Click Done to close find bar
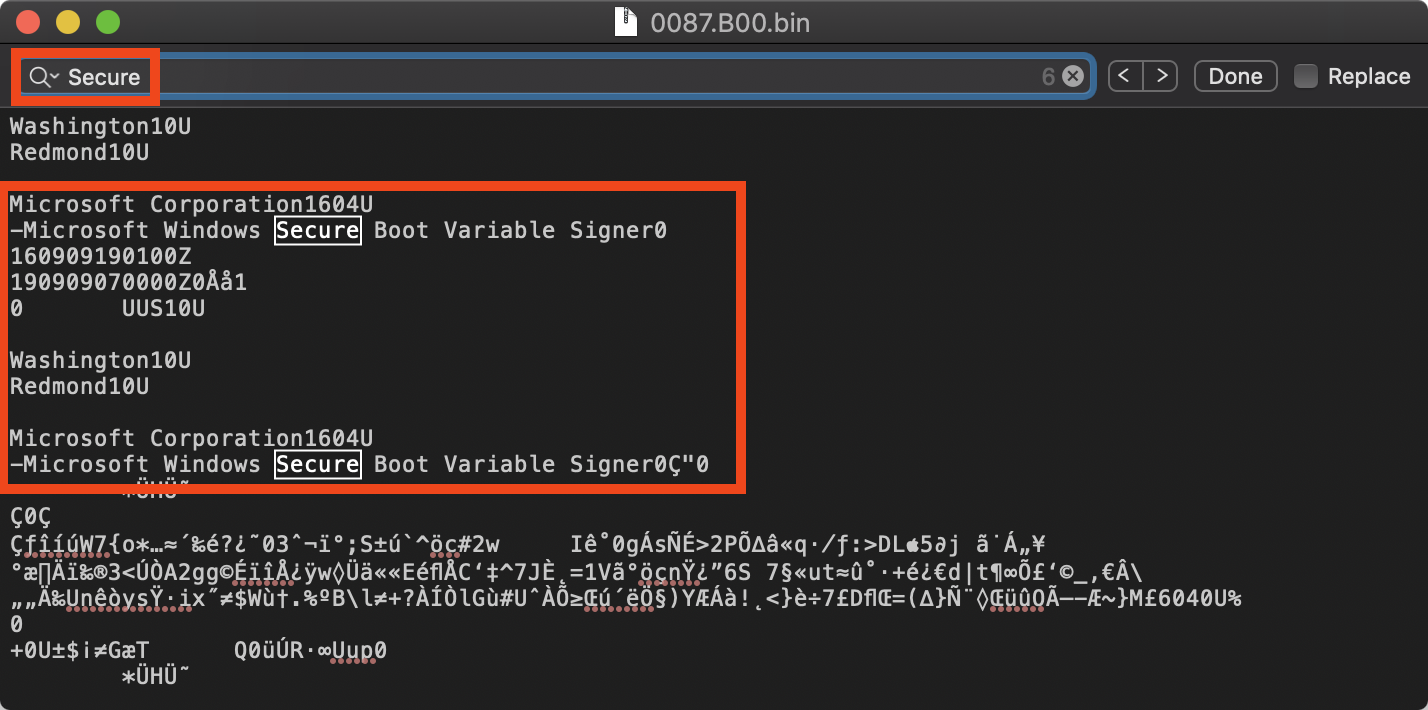The height and width of the screenshot is (710, 1428). [1235, 76]
